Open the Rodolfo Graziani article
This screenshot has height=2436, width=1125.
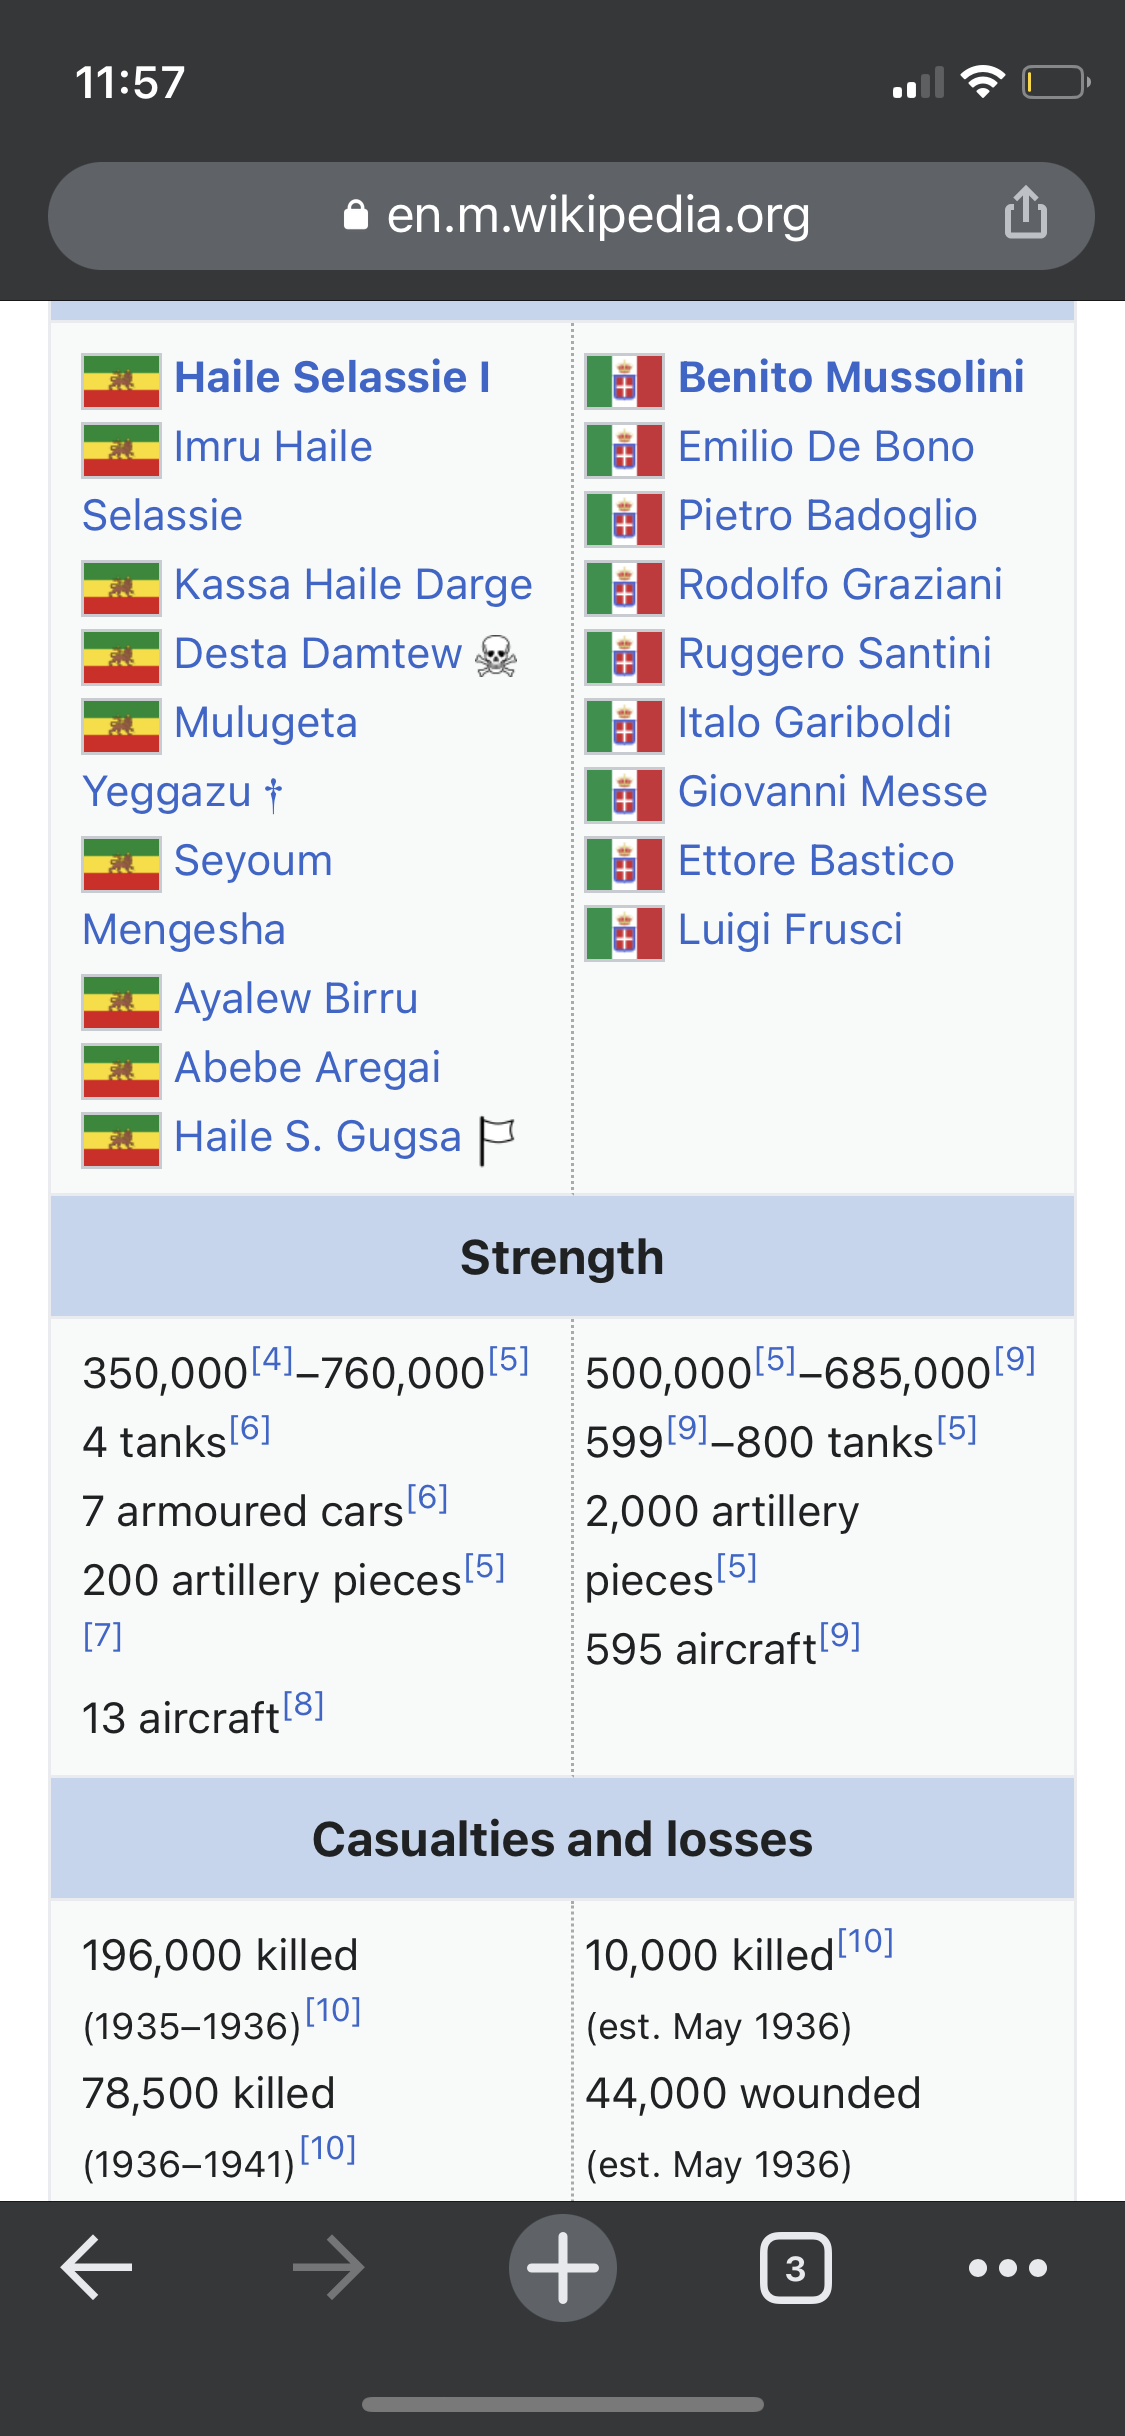click(840, 584)
